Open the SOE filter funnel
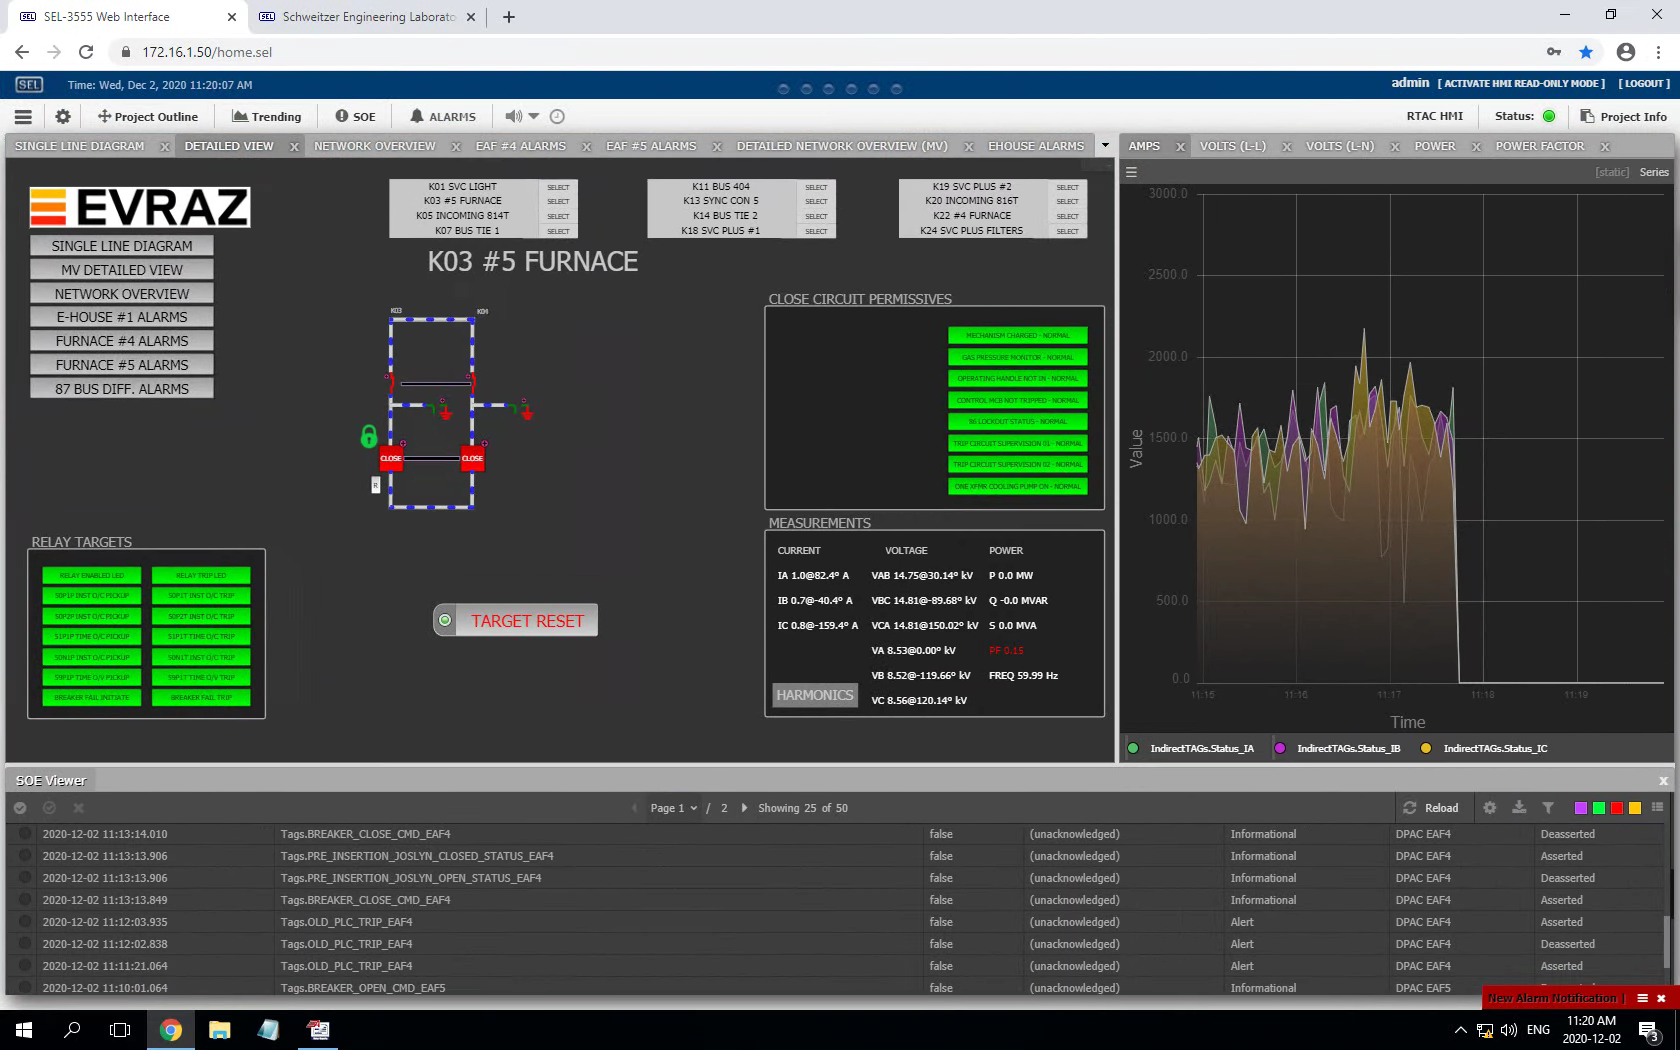This screenshot has width=1680, height=1050. coord(1548,808)
